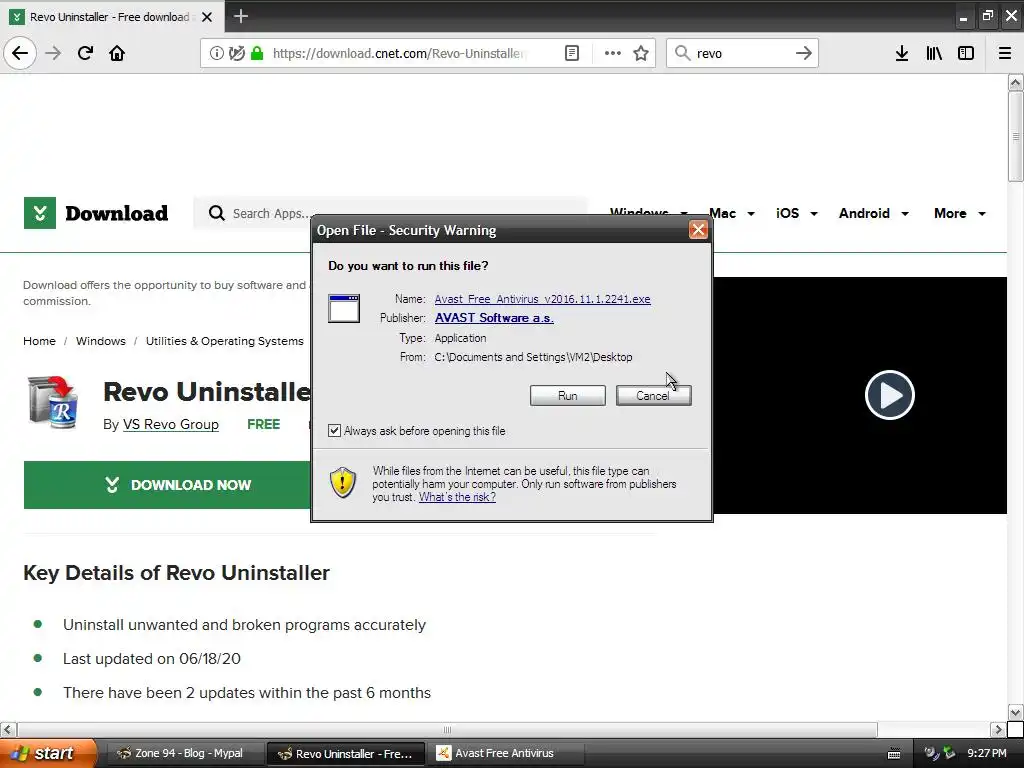The width and height of the screenshot is (1024, 768).
Task: Click the search go arrow next to revo
Action: 804,53
